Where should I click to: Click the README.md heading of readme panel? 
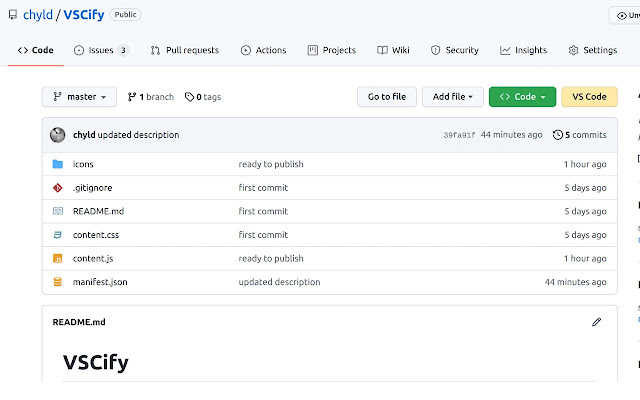click(79, 322)
